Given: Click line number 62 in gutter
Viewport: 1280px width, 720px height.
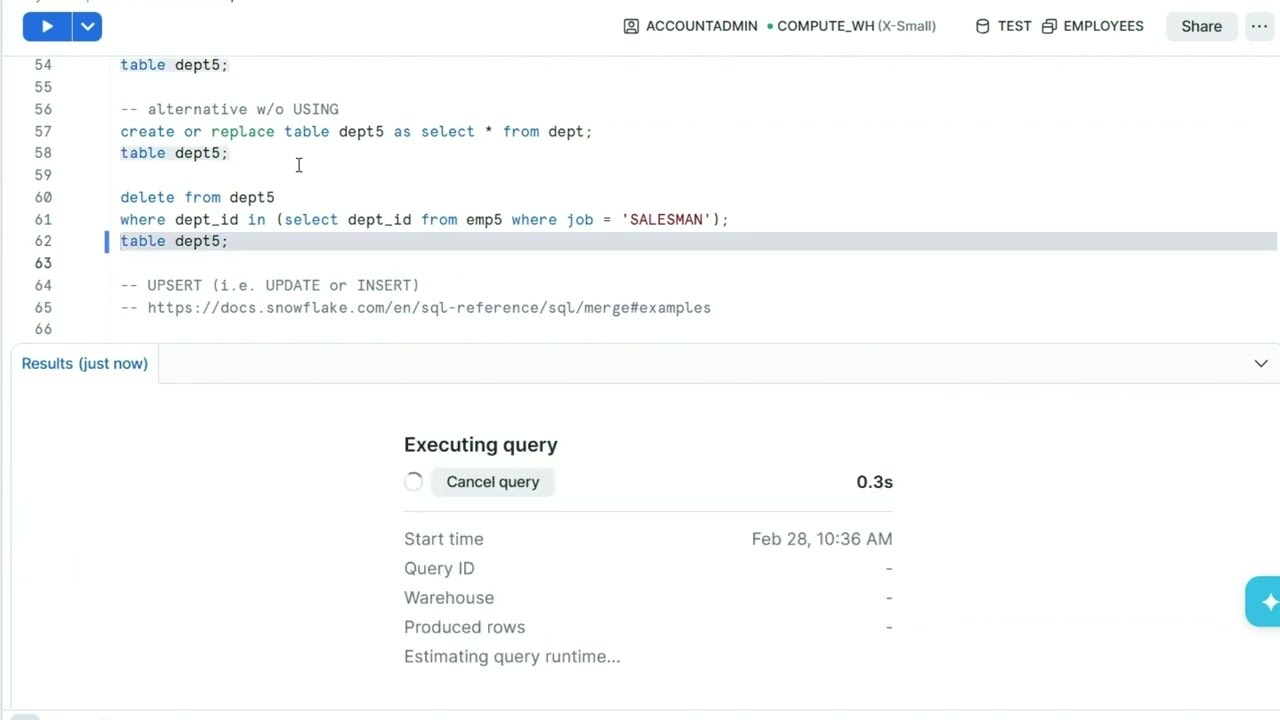Looking at the screenshot, I should click(43, 241).
